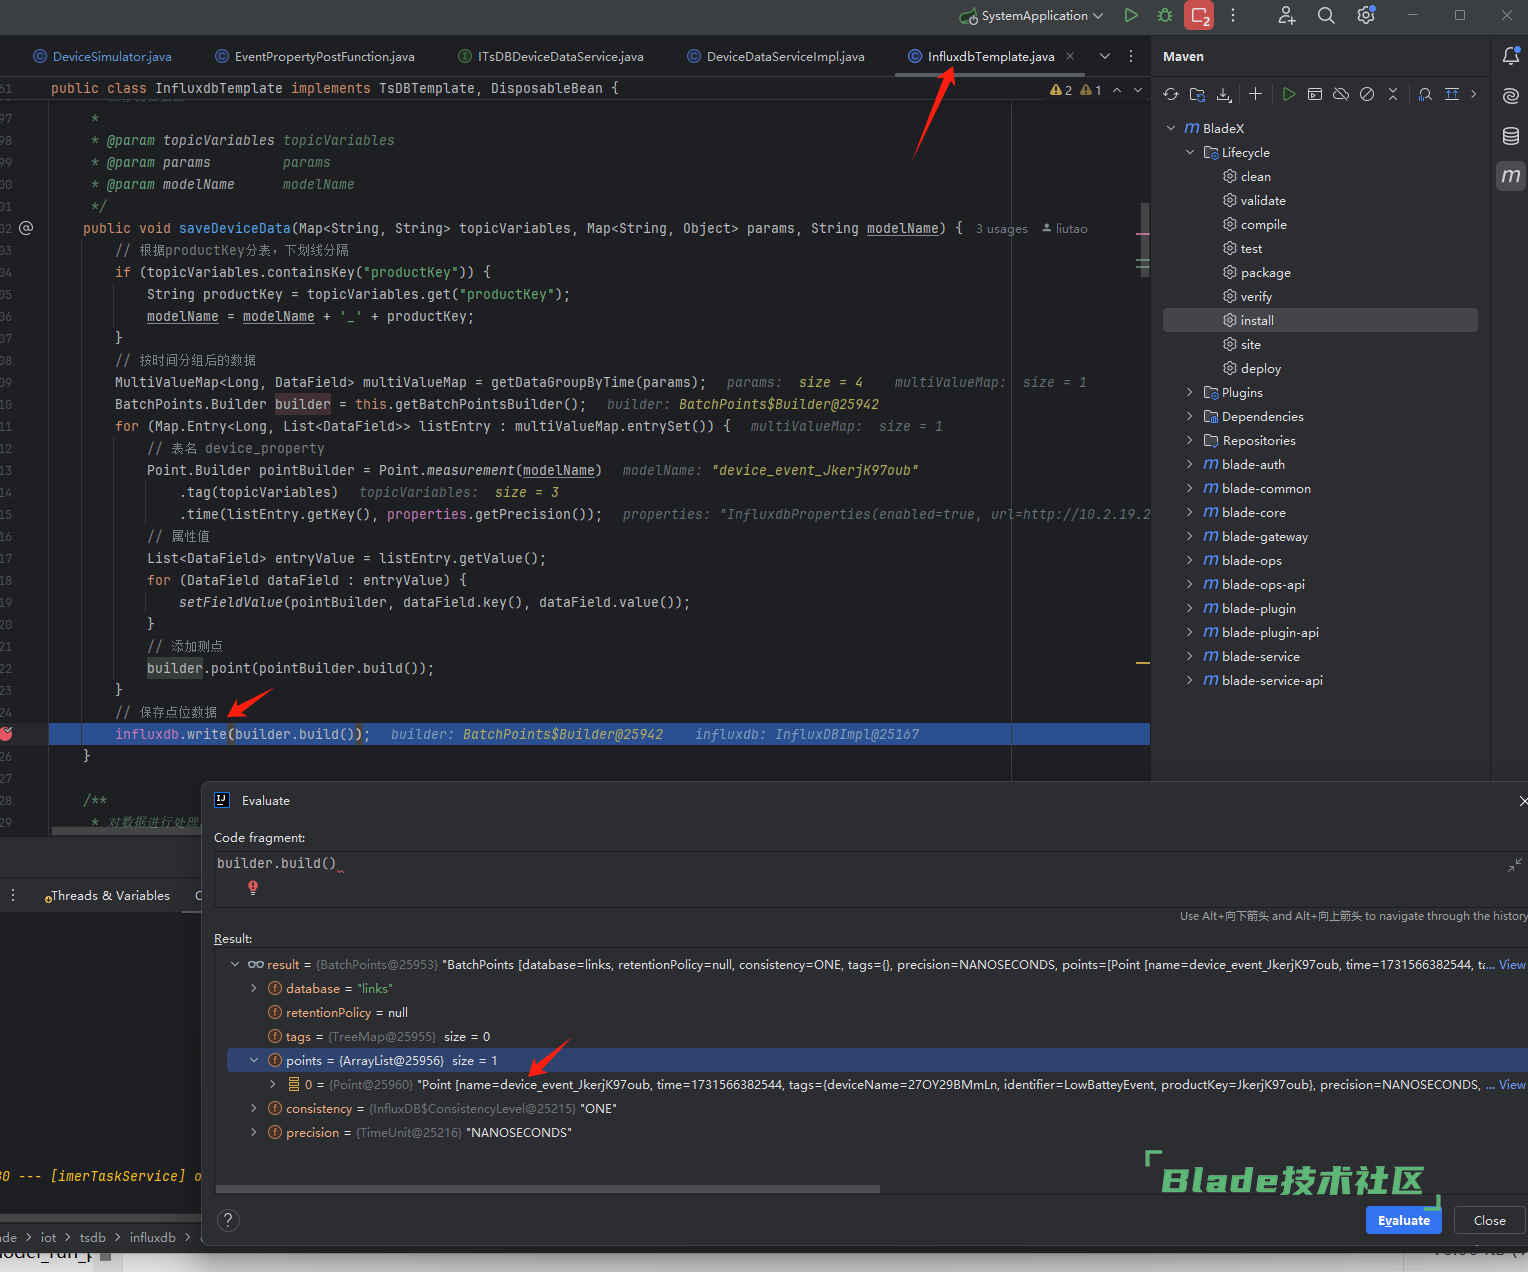Viewport: 1528px width, 1272px height.
Task: Open the Evaluate dialog help button
Action: pos(228,1220)
